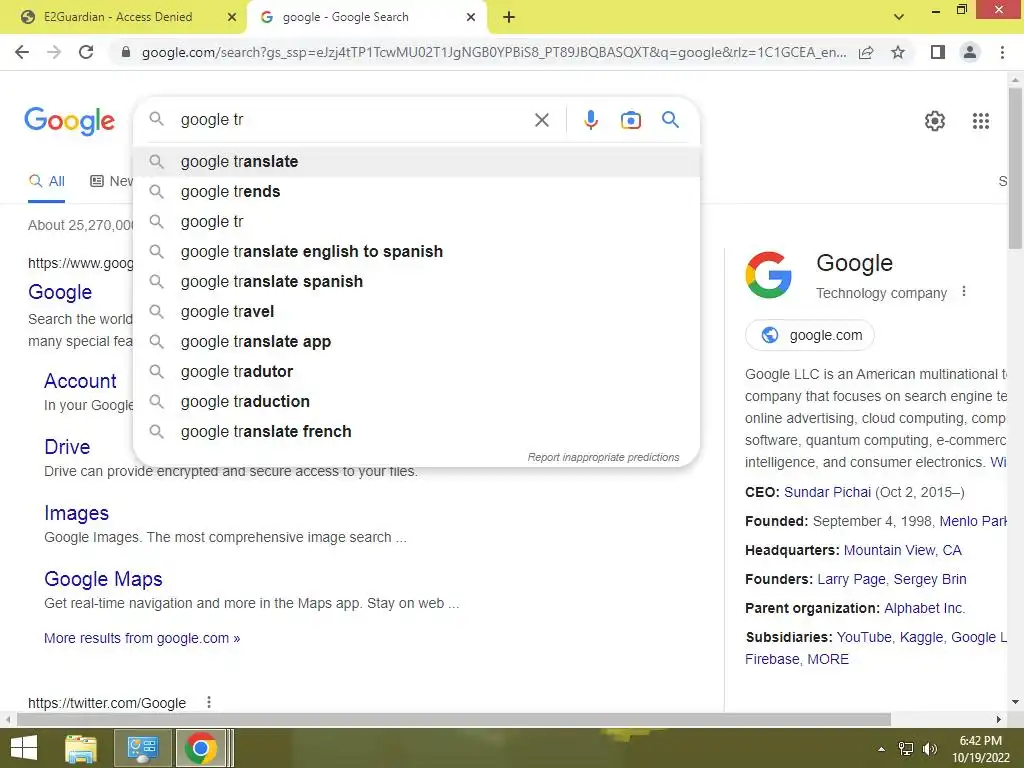Open the Chrome side panel icon
Viewport: 1024px width, 768px height.
coord(938,52)
